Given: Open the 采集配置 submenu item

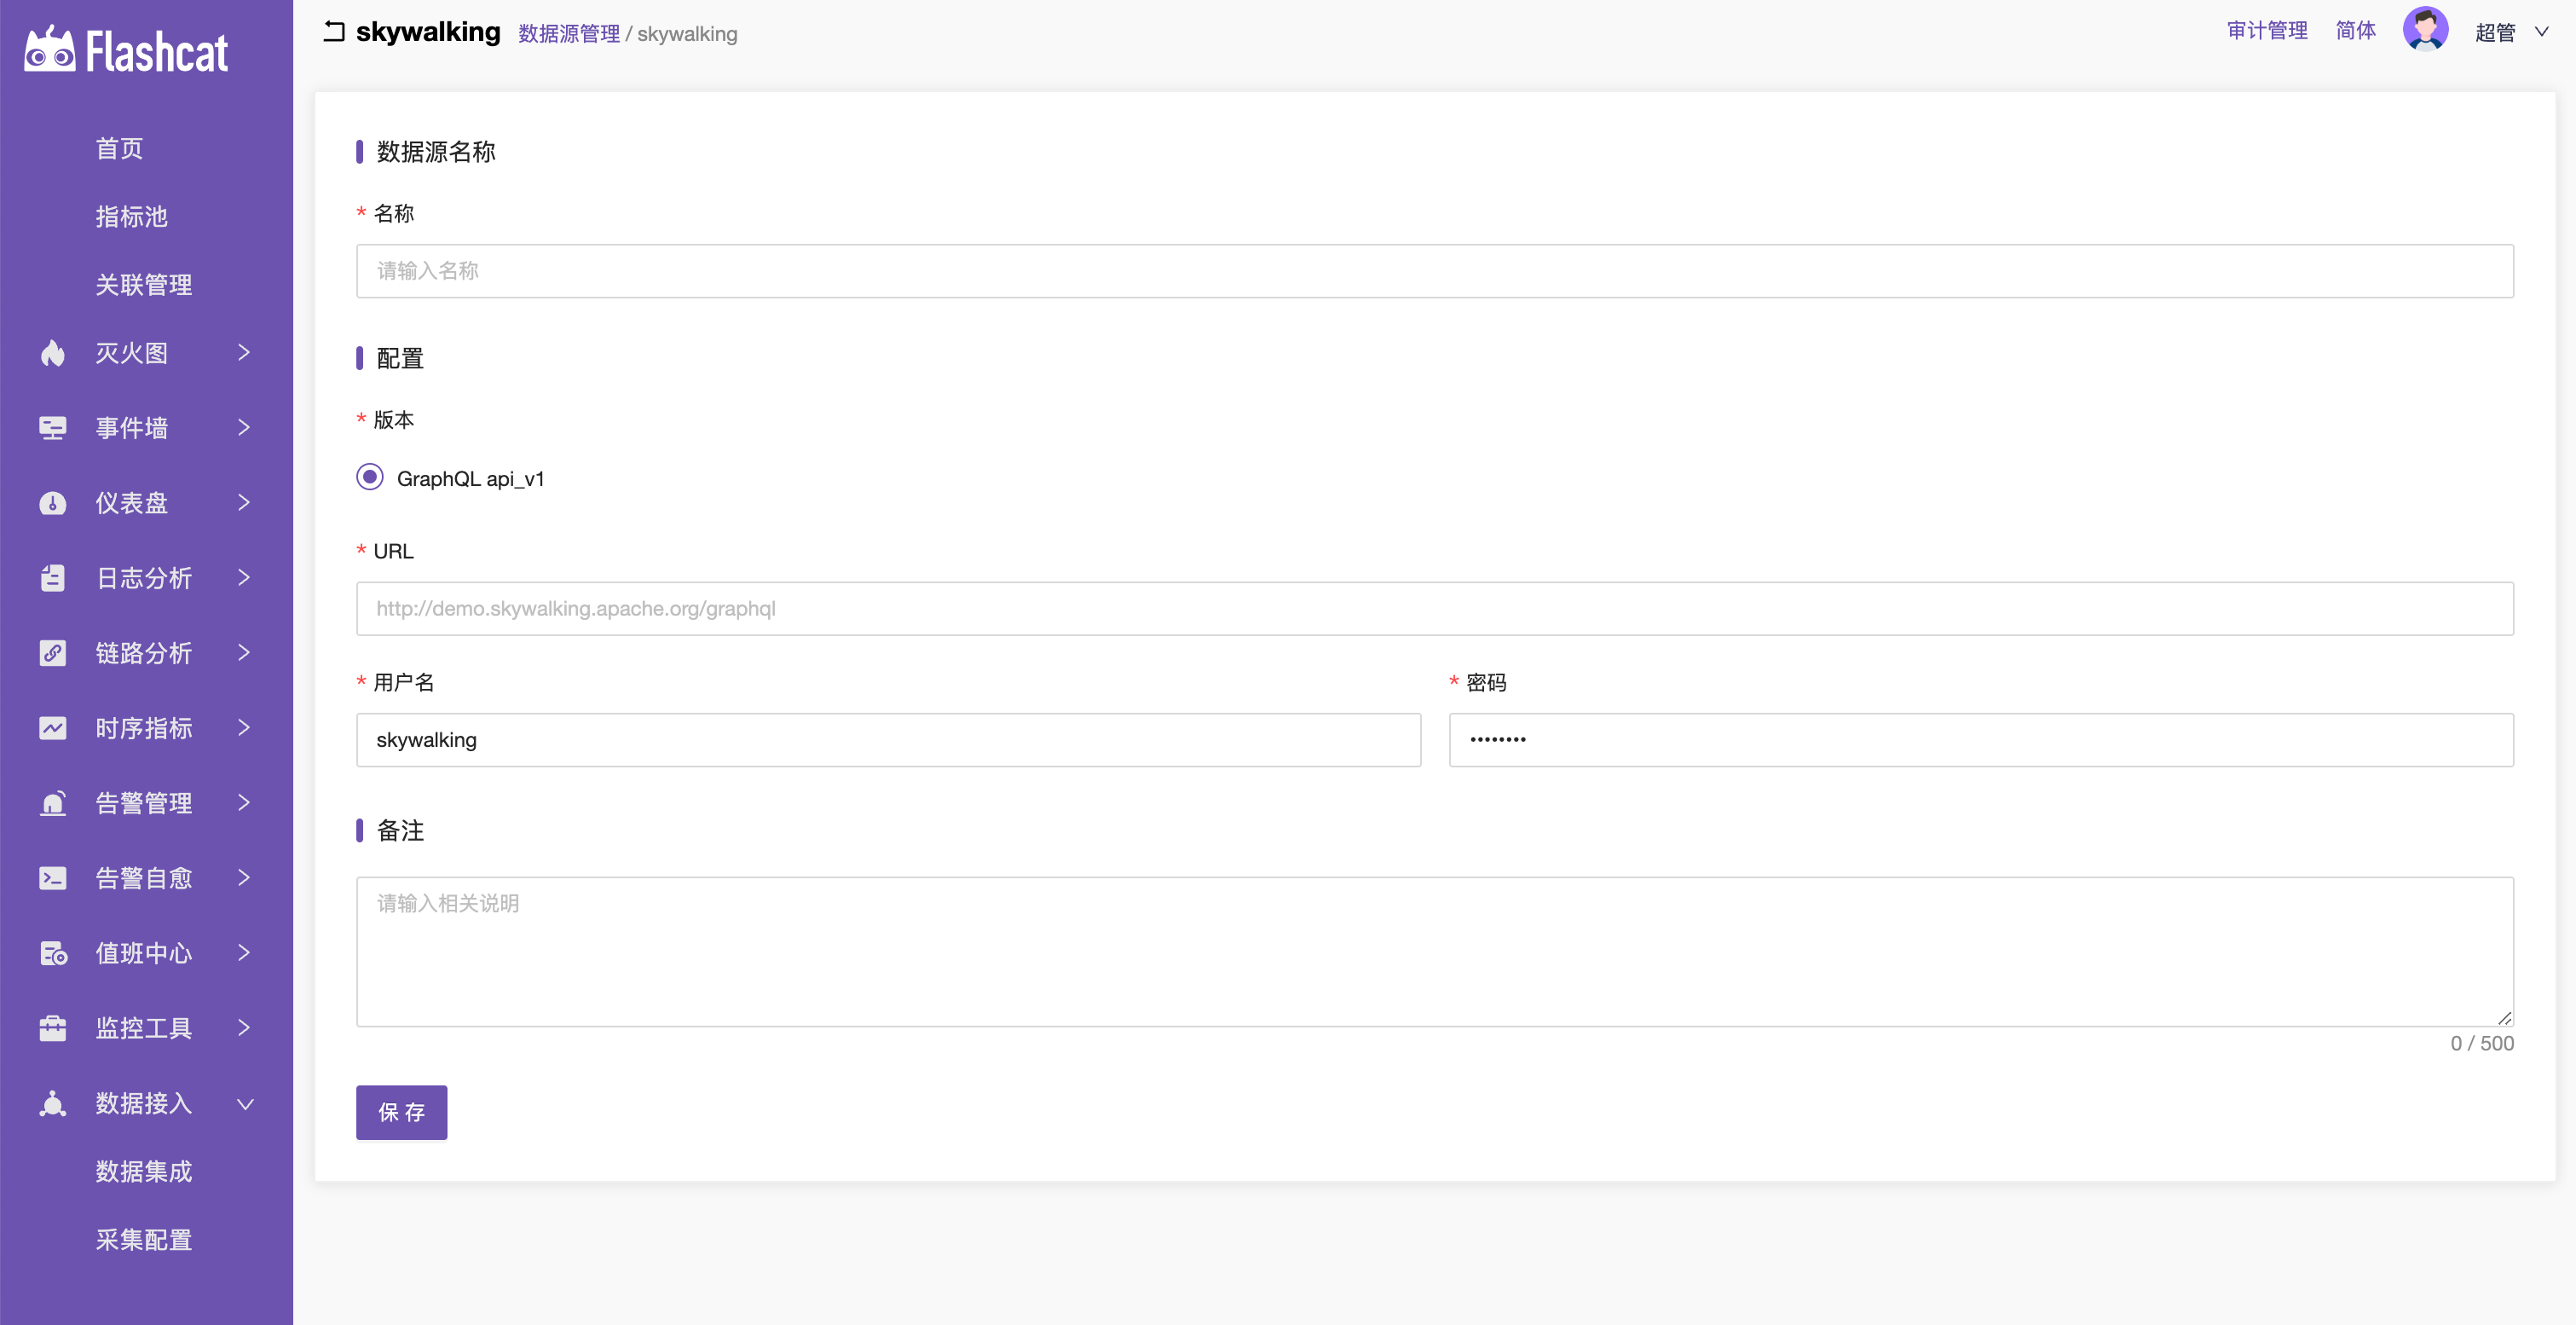Looking at the screenshot, I should click(x=143, y=1240).
